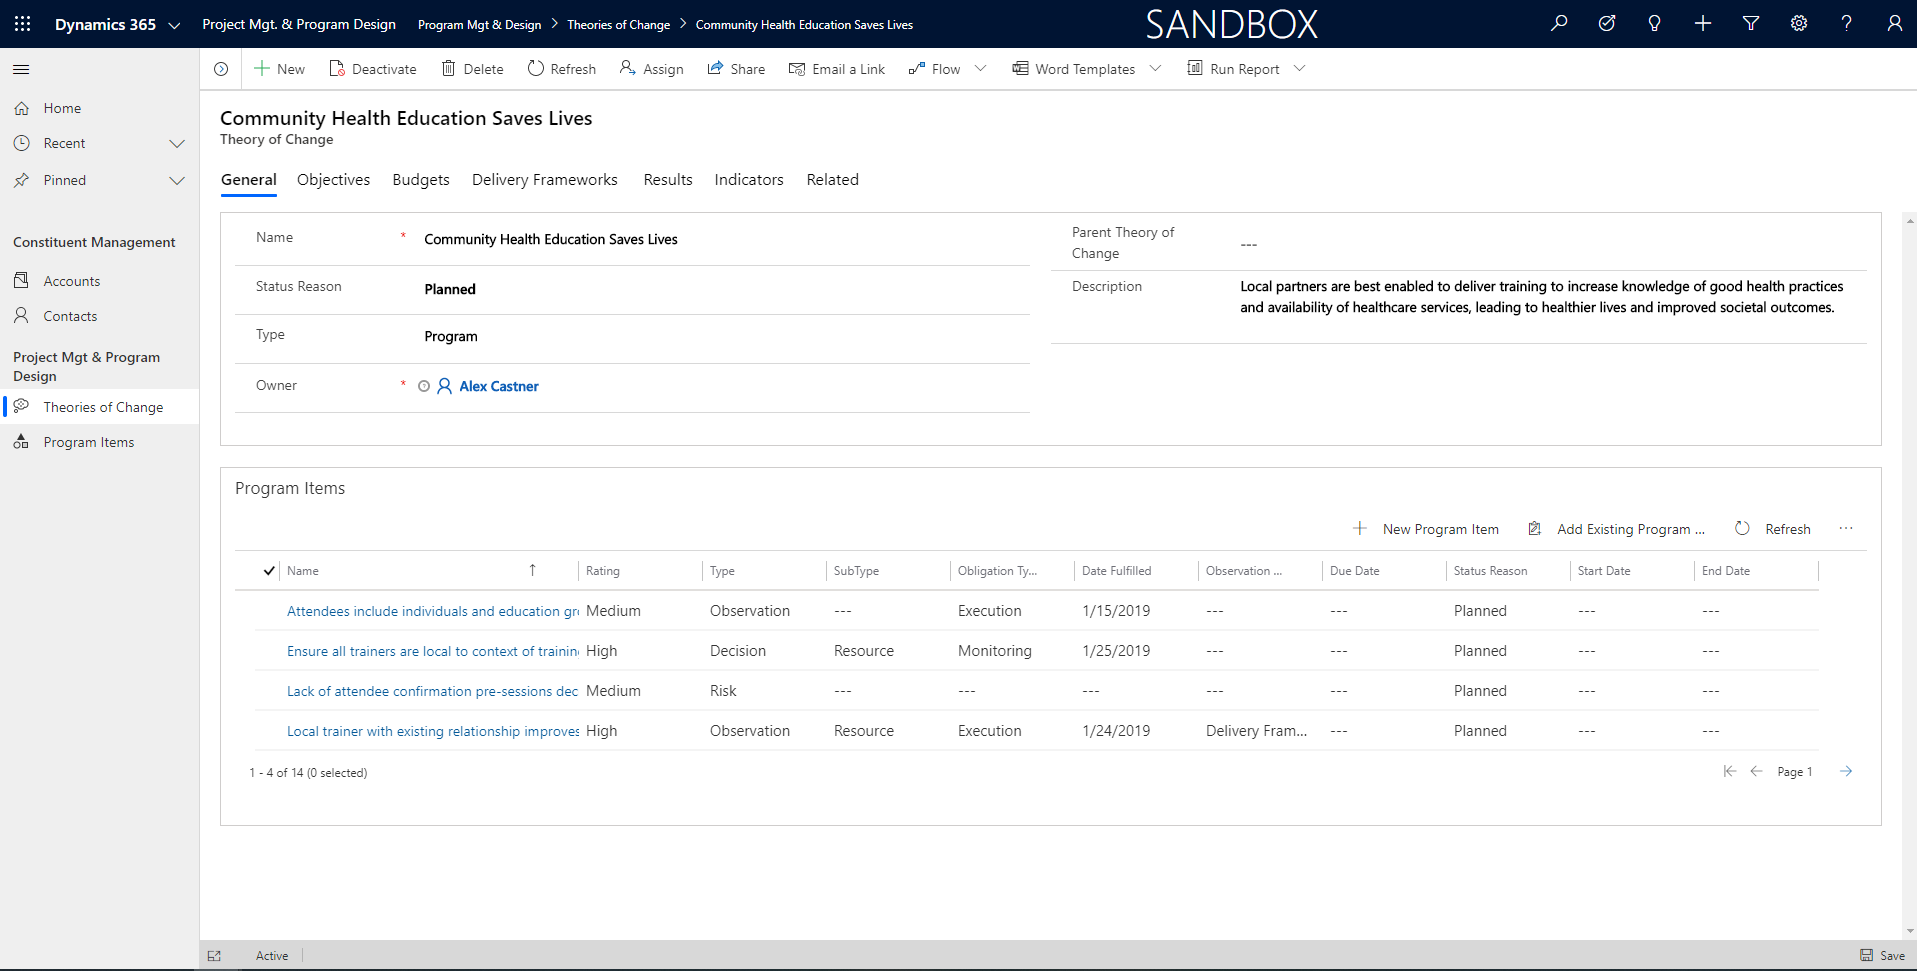Switch to the Objectives tab
Viewport: 1917px width, 971px height.
click(333, 180)
